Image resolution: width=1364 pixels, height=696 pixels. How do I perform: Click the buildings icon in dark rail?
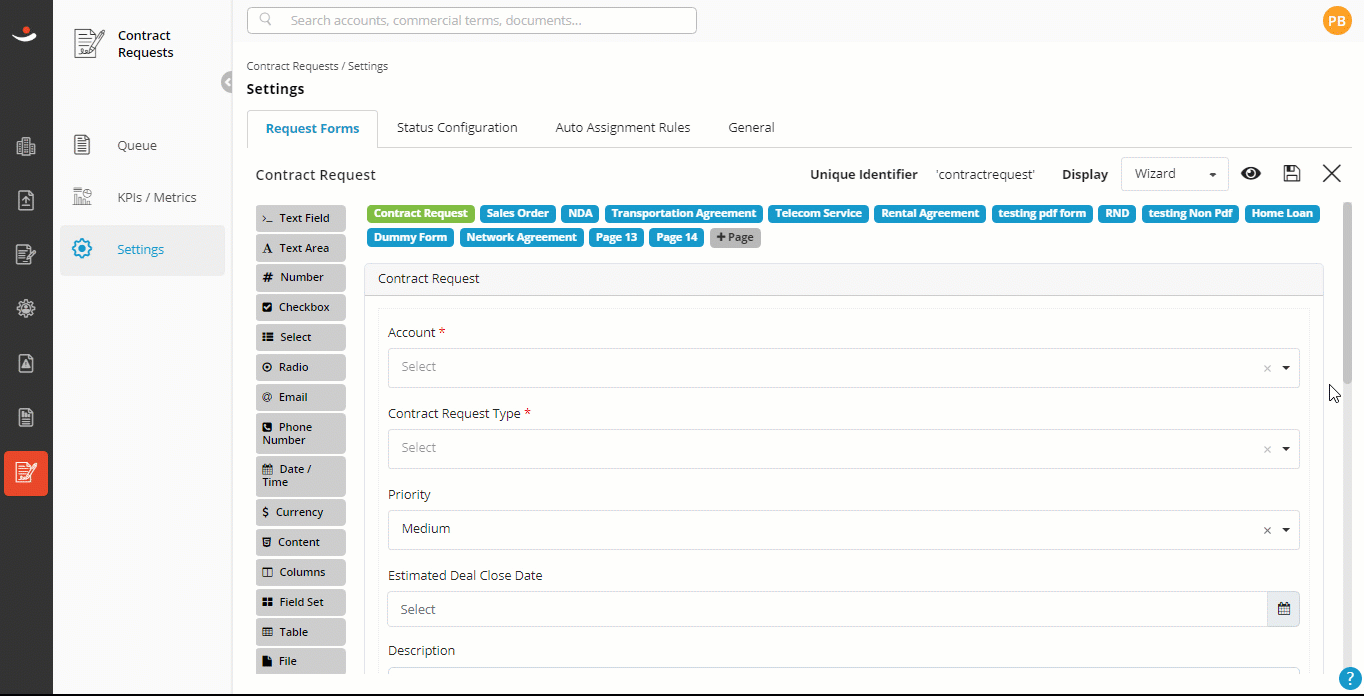coord(26,147)
